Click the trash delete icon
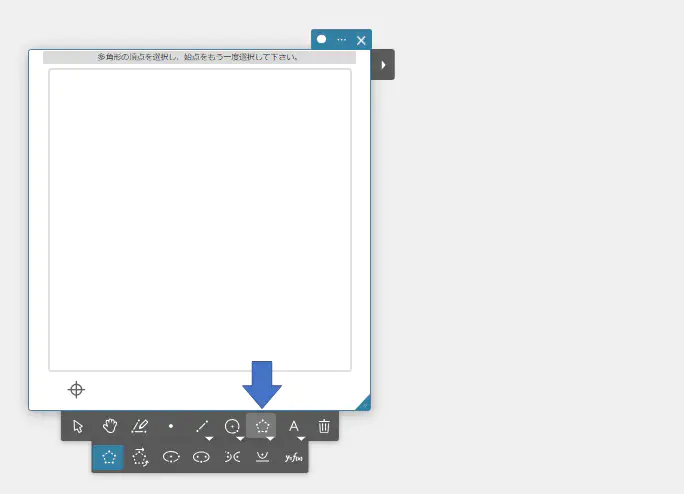The height and width of the screenshot is (494, 684). pyautogui.click(x=324, y=426)
